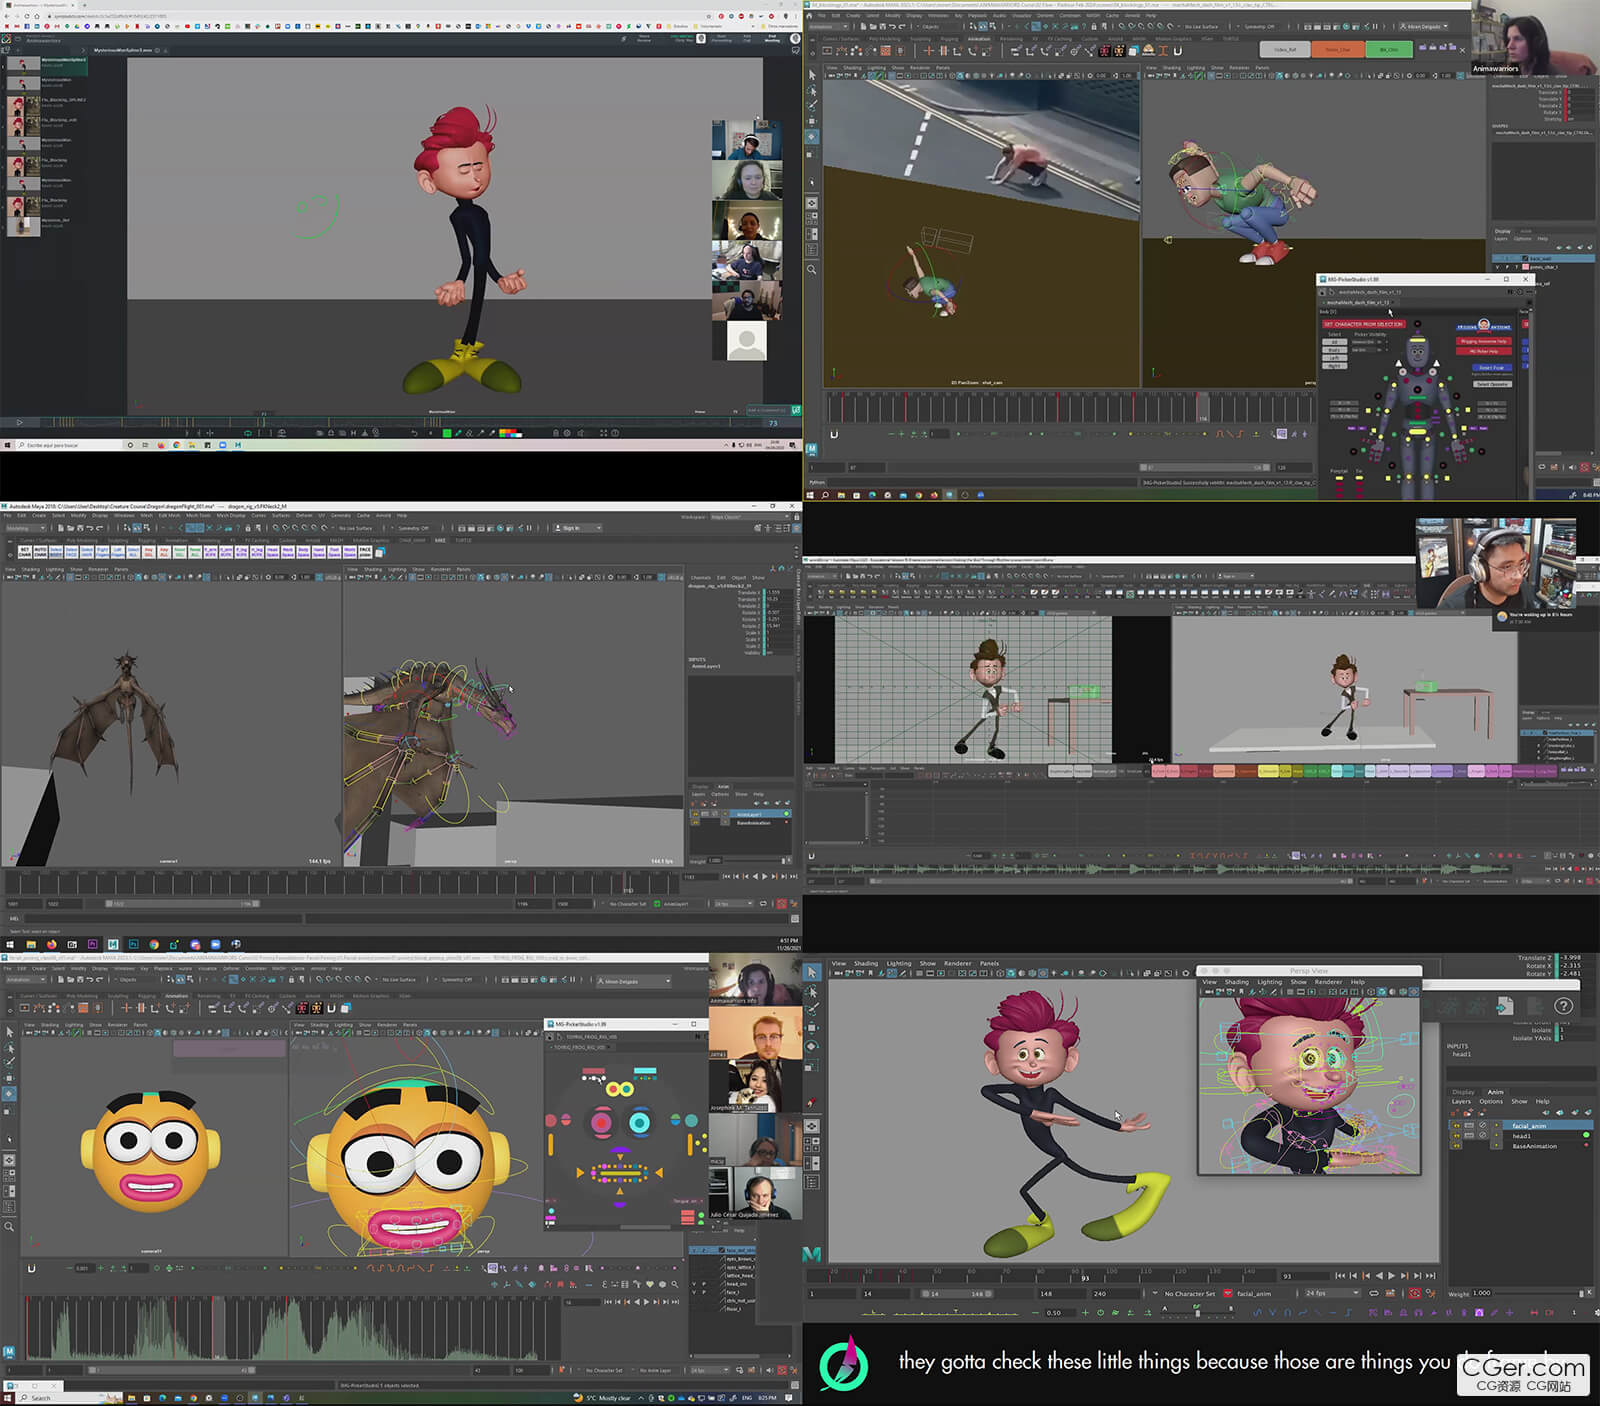Click the magnifier icon in top-right Maya toolbox

812,269
